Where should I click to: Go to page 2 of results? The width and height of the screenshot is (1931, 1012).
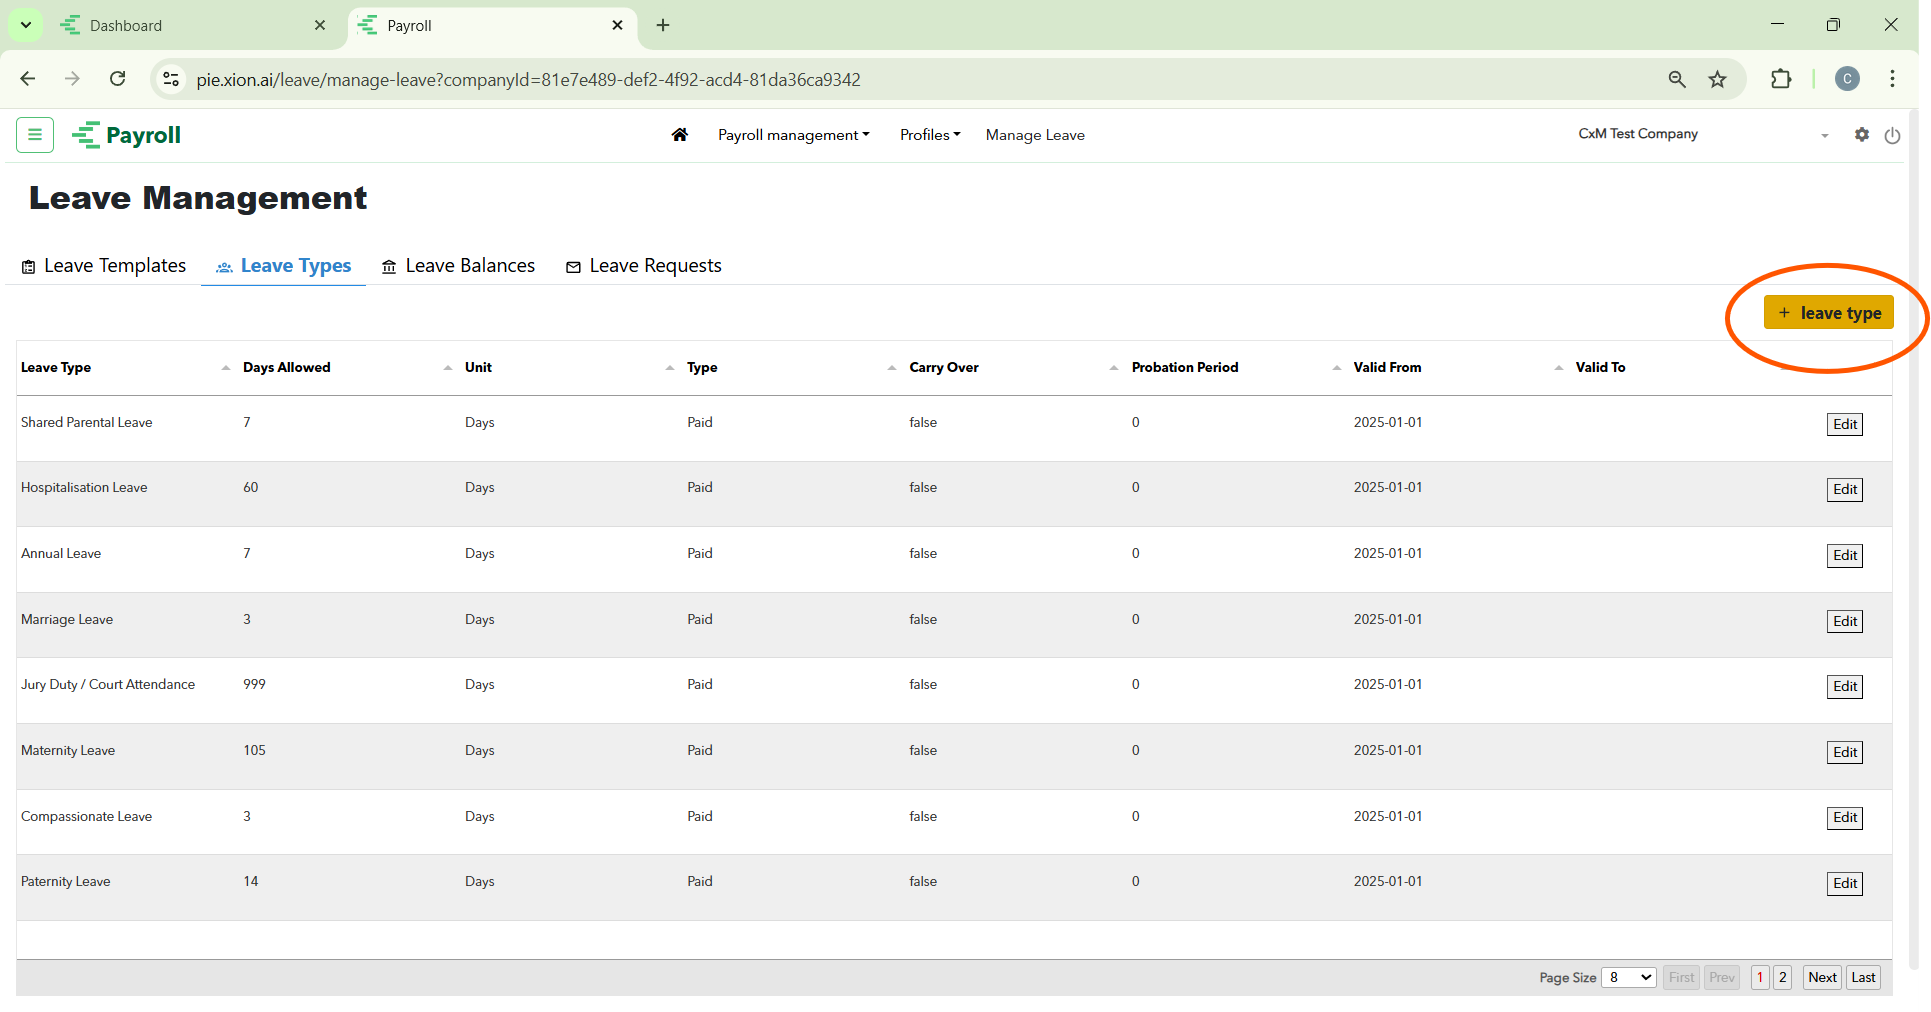tap(1782, 977)
